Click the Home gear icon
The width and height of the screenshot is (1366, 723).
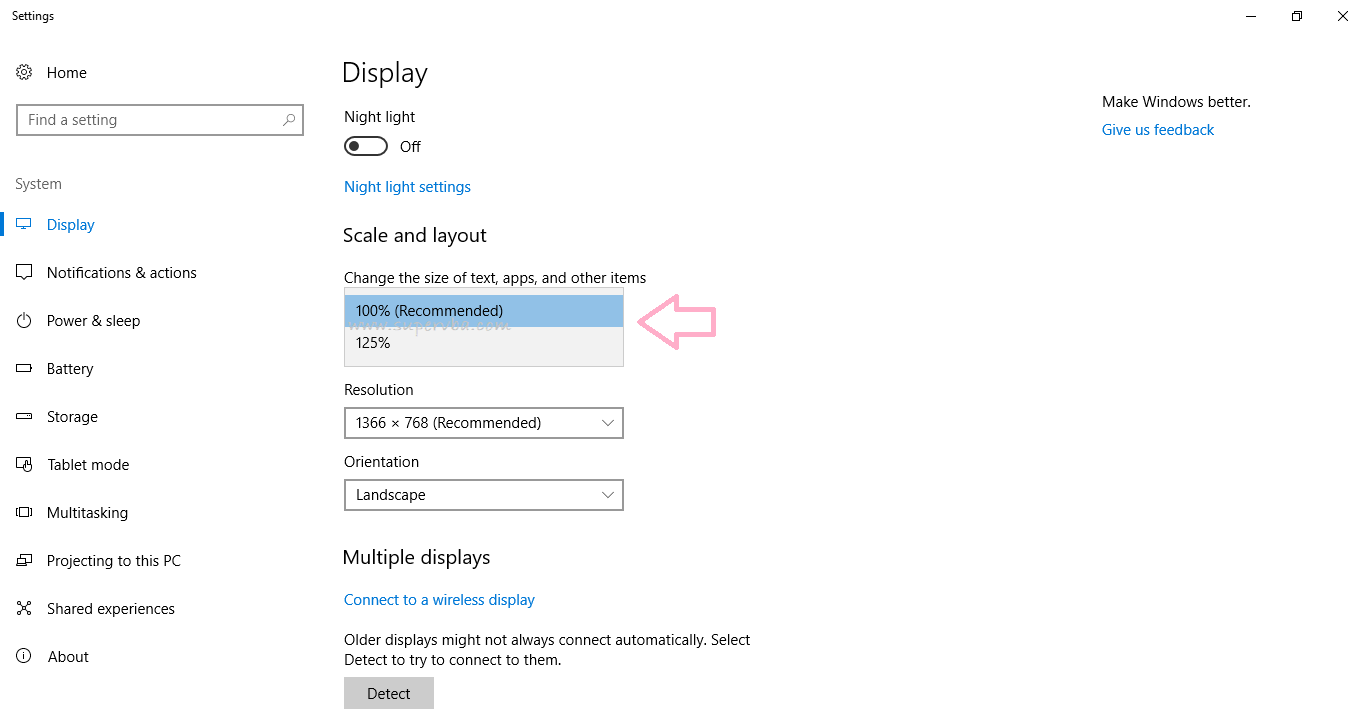pyautogui.click(x=24, y=73)
